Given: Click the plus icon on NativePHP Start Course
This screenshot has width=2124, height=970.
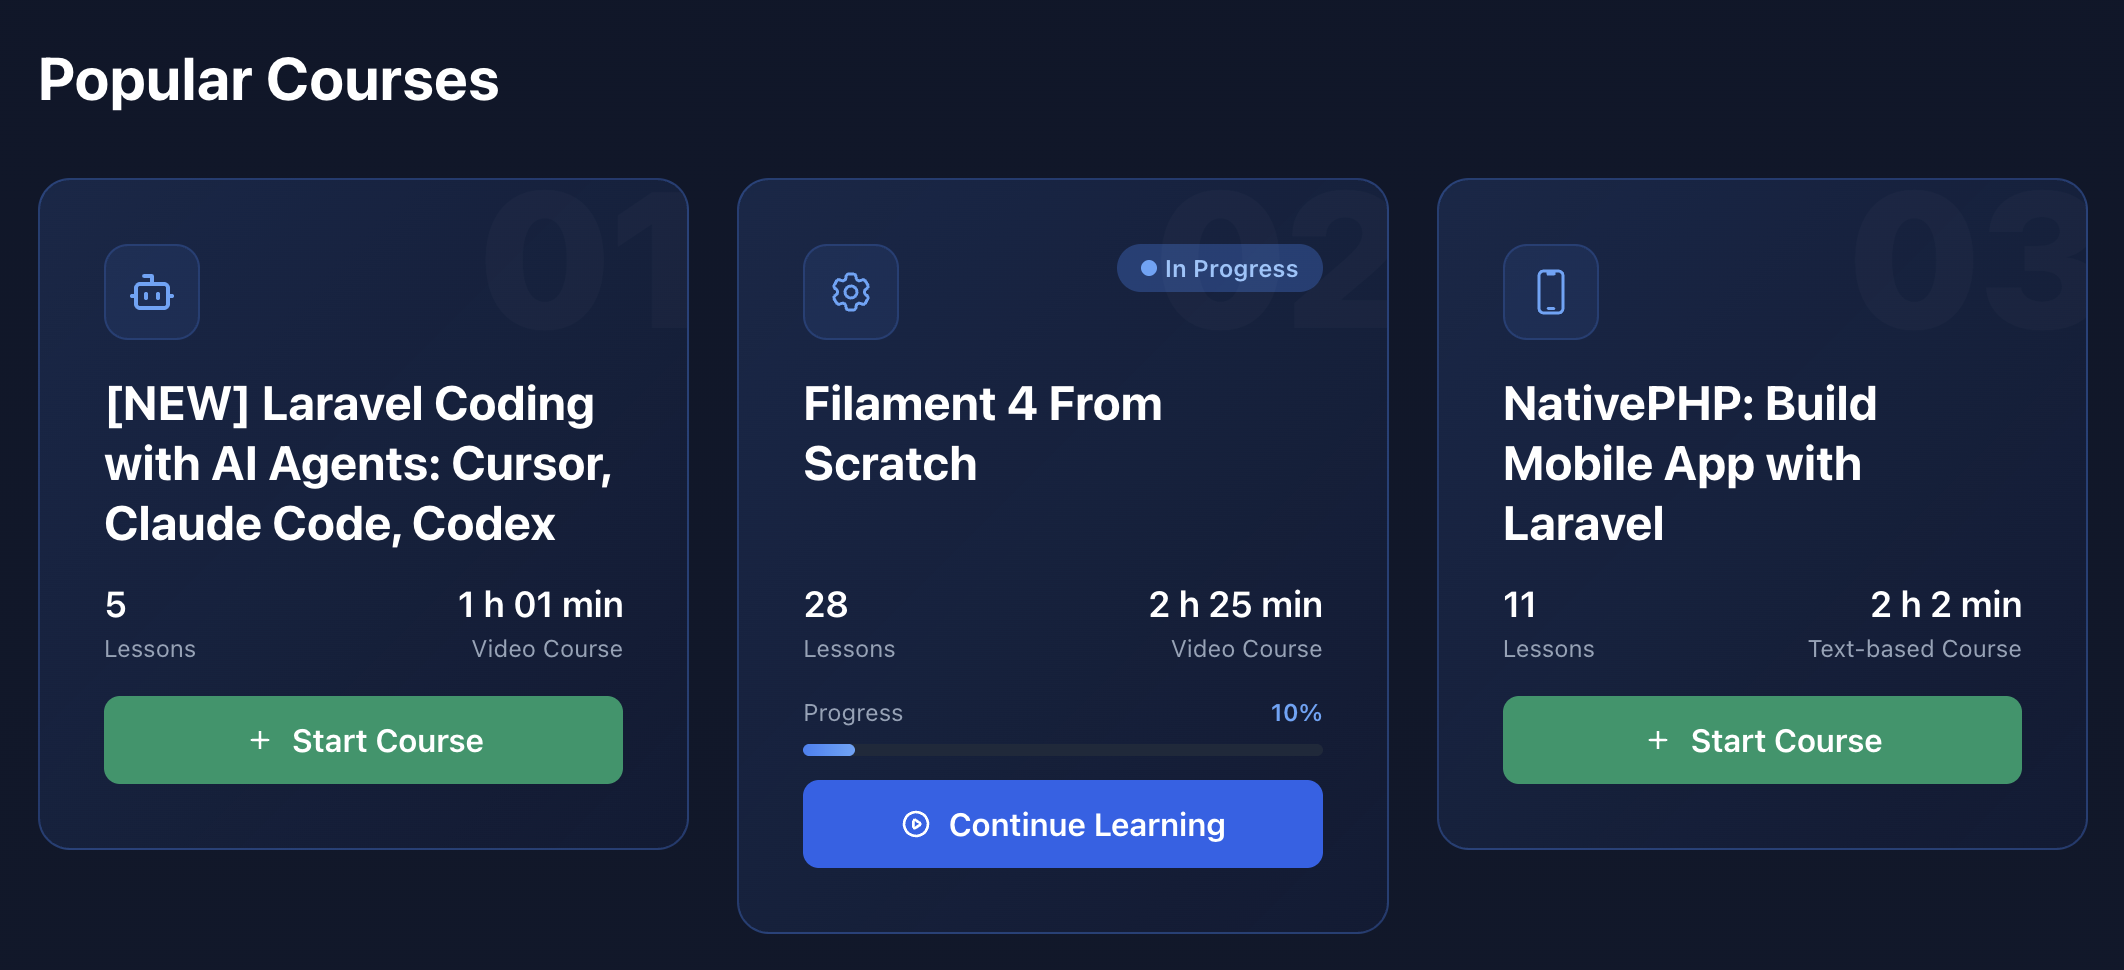Looking at the screenshot, I should tap(1658, 740).
